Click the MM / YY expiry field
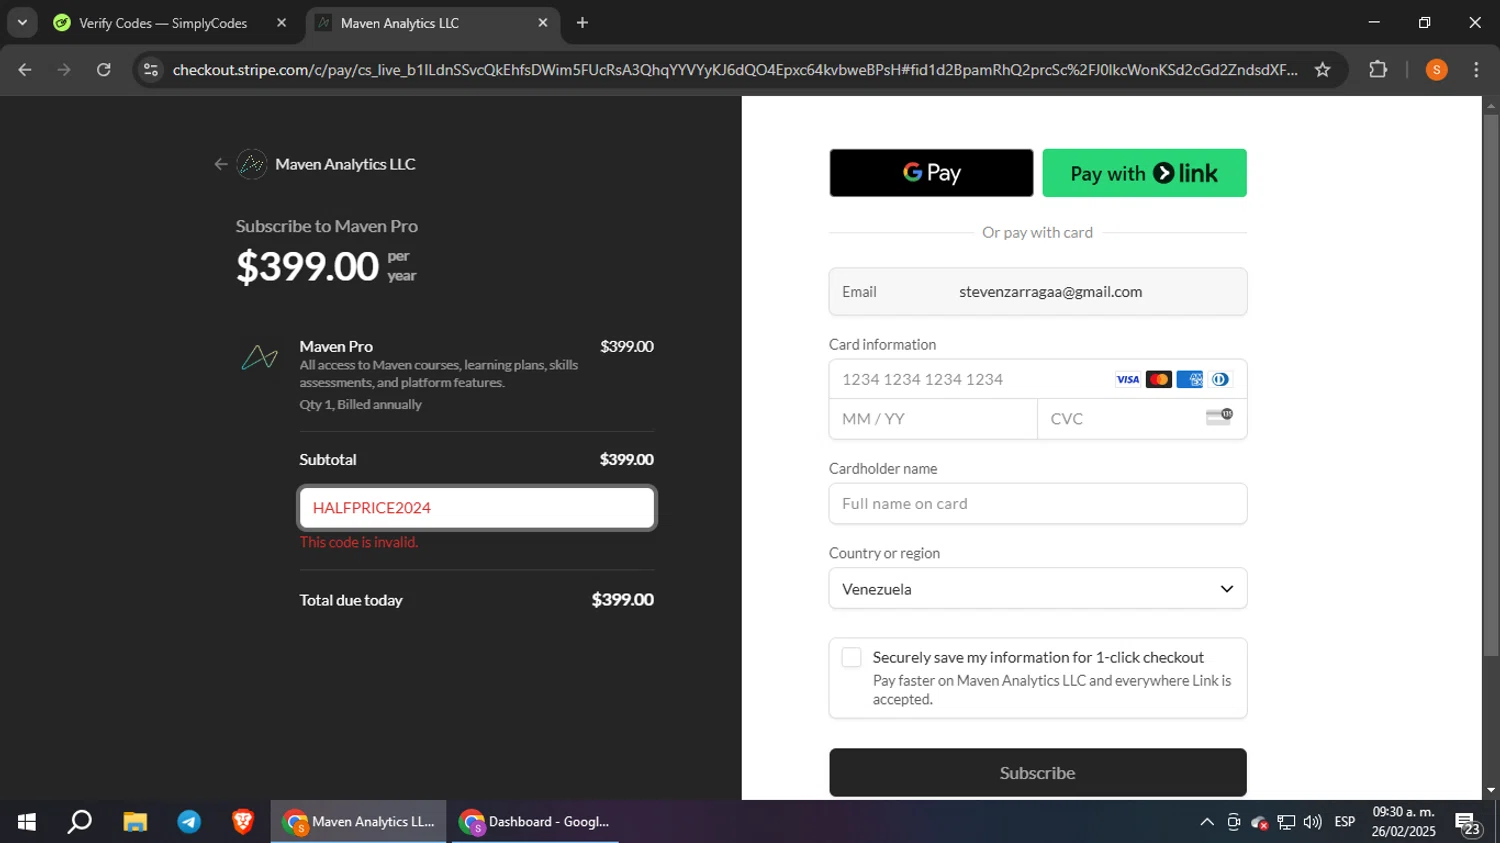This screenshot has width=1500, height=843. (933, 419)
